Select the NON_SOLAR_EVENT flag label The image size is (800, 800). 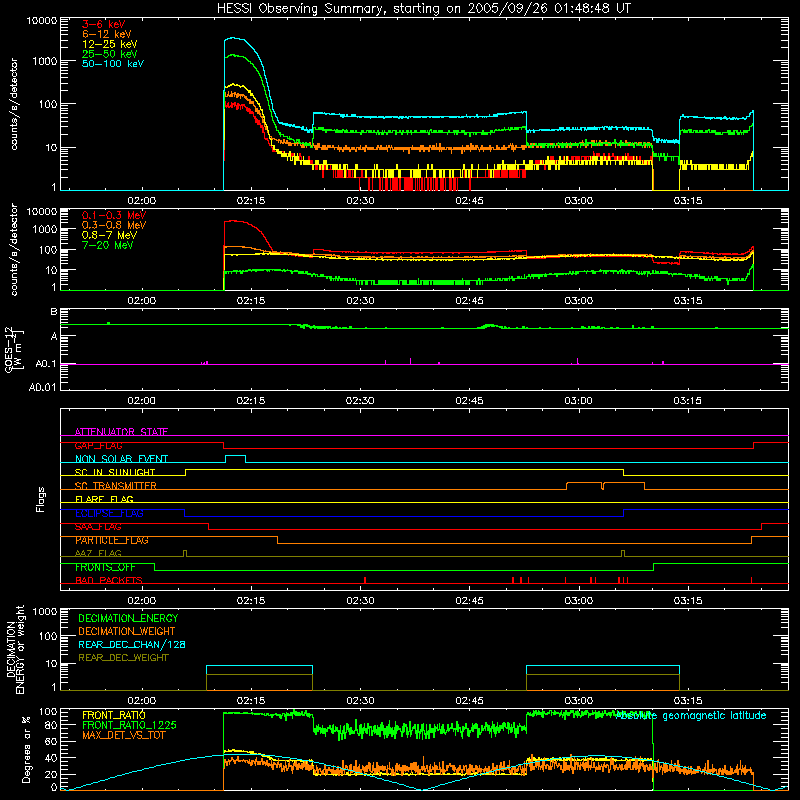click(x=121, y=459)
